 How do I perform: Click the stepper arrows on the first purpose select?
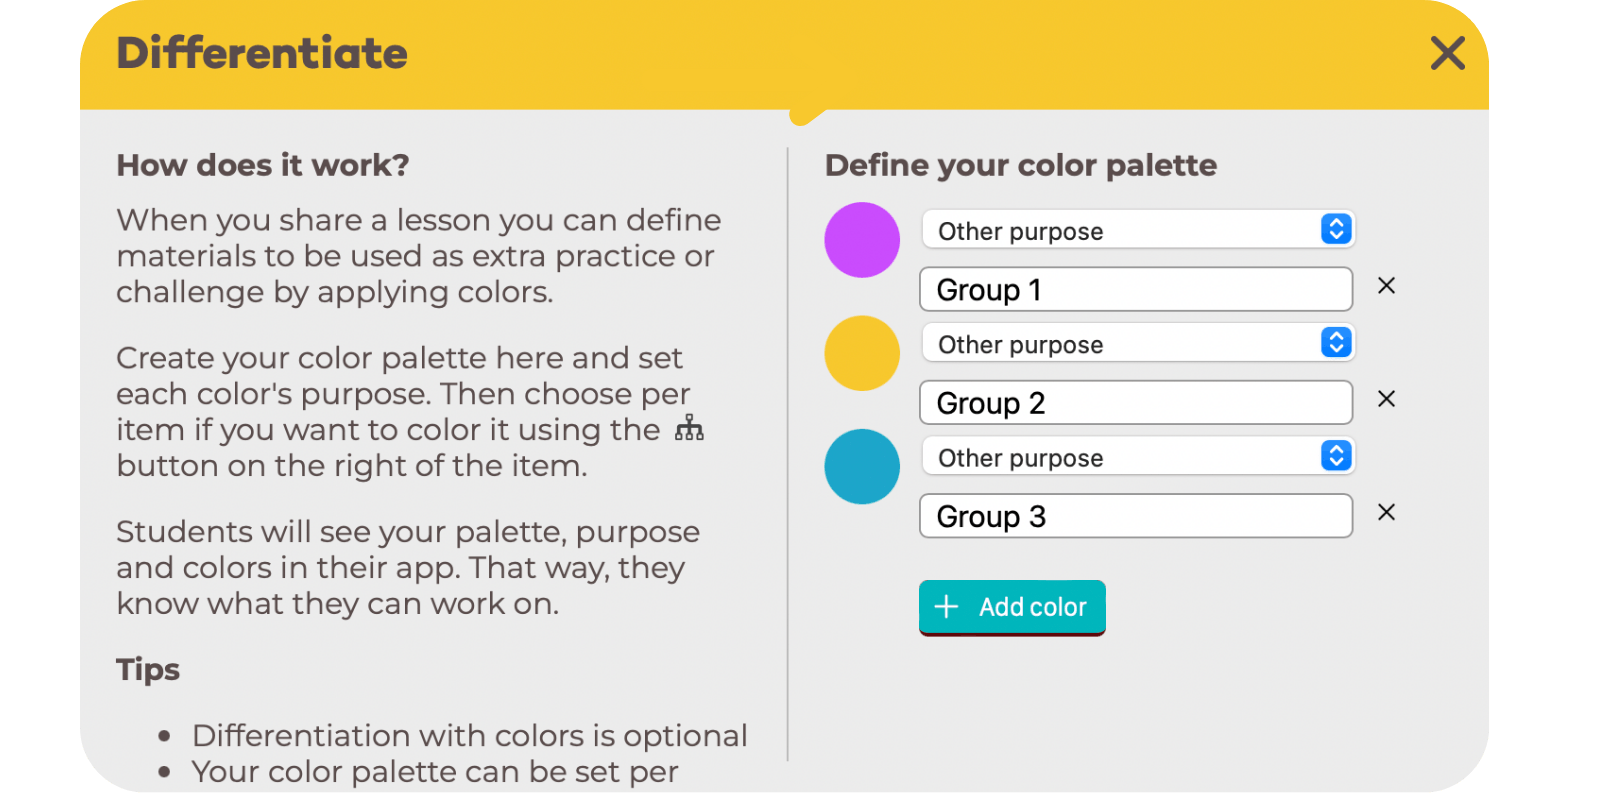click(1336, 229)
